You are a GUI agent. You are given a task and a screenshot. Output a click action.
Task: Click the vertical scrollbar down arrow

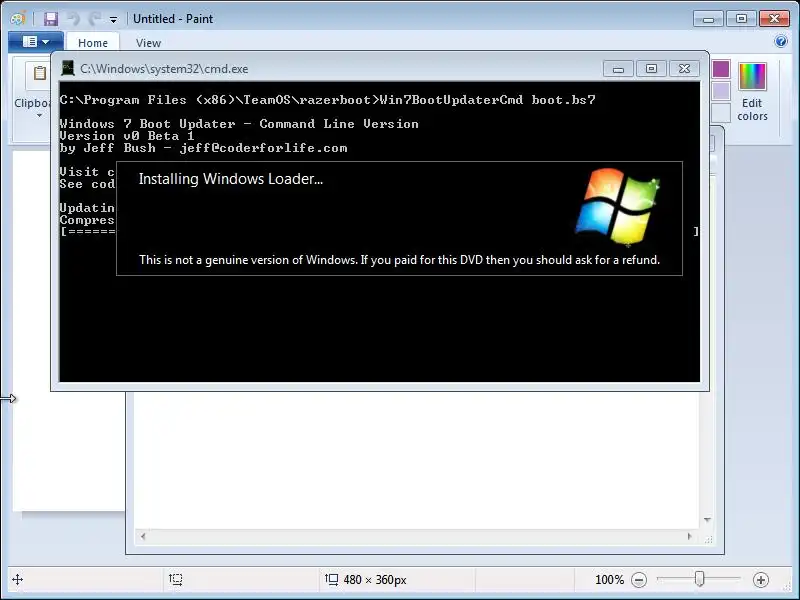(x=707, y=520)
